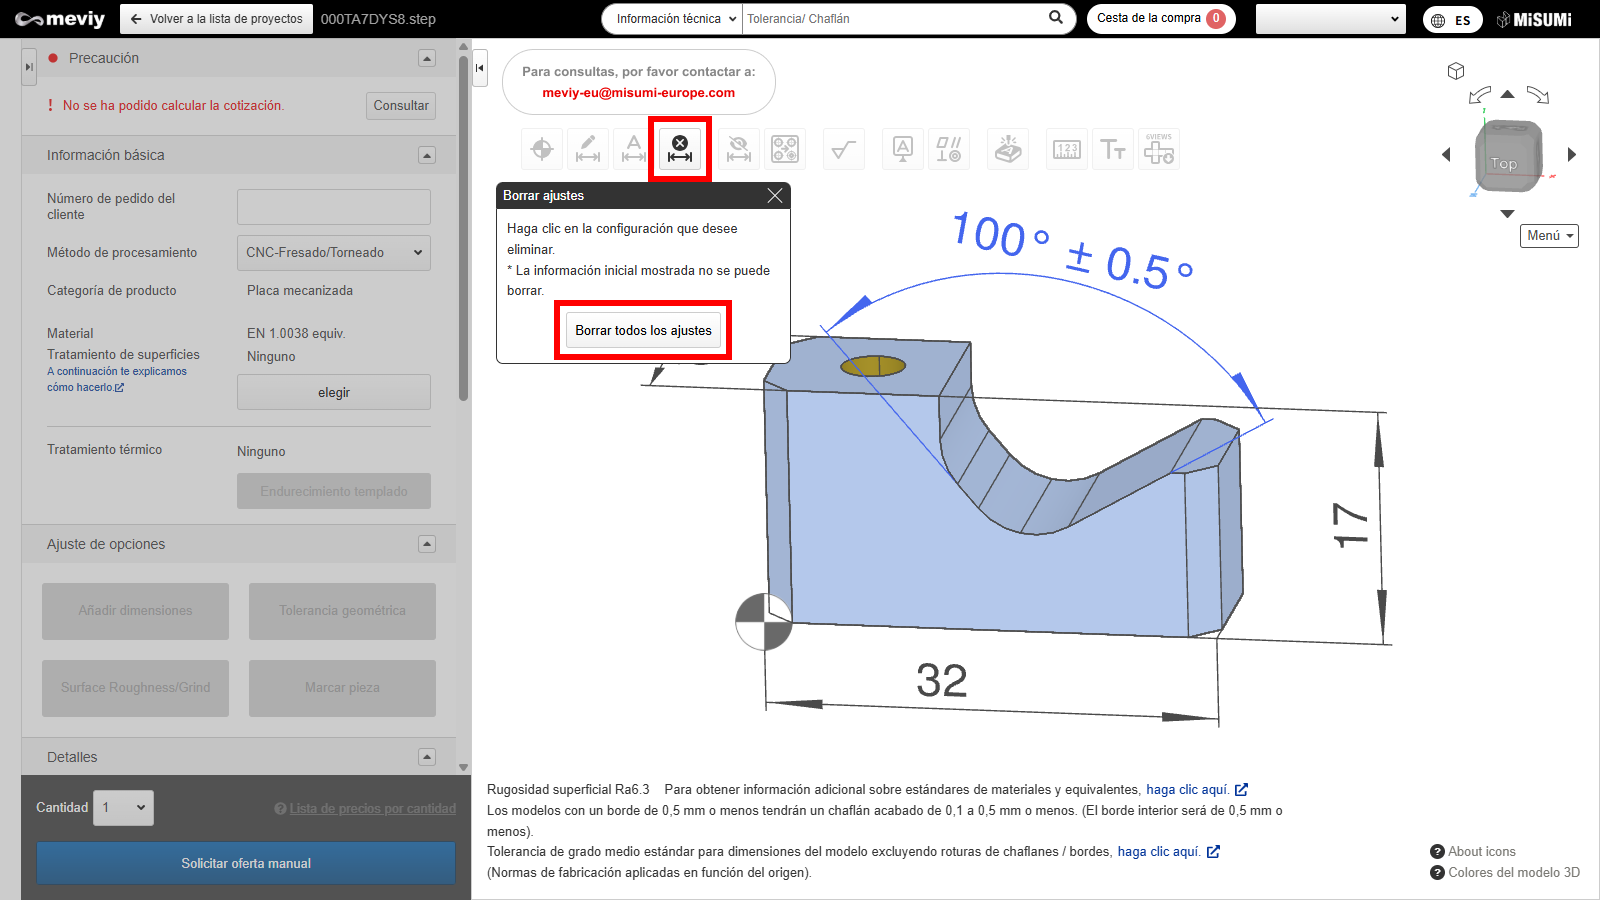The width and height of the screenshot is (1600, 900).
Task: Toggle the hide dimensions eye icon
Action: click(739, 150)
